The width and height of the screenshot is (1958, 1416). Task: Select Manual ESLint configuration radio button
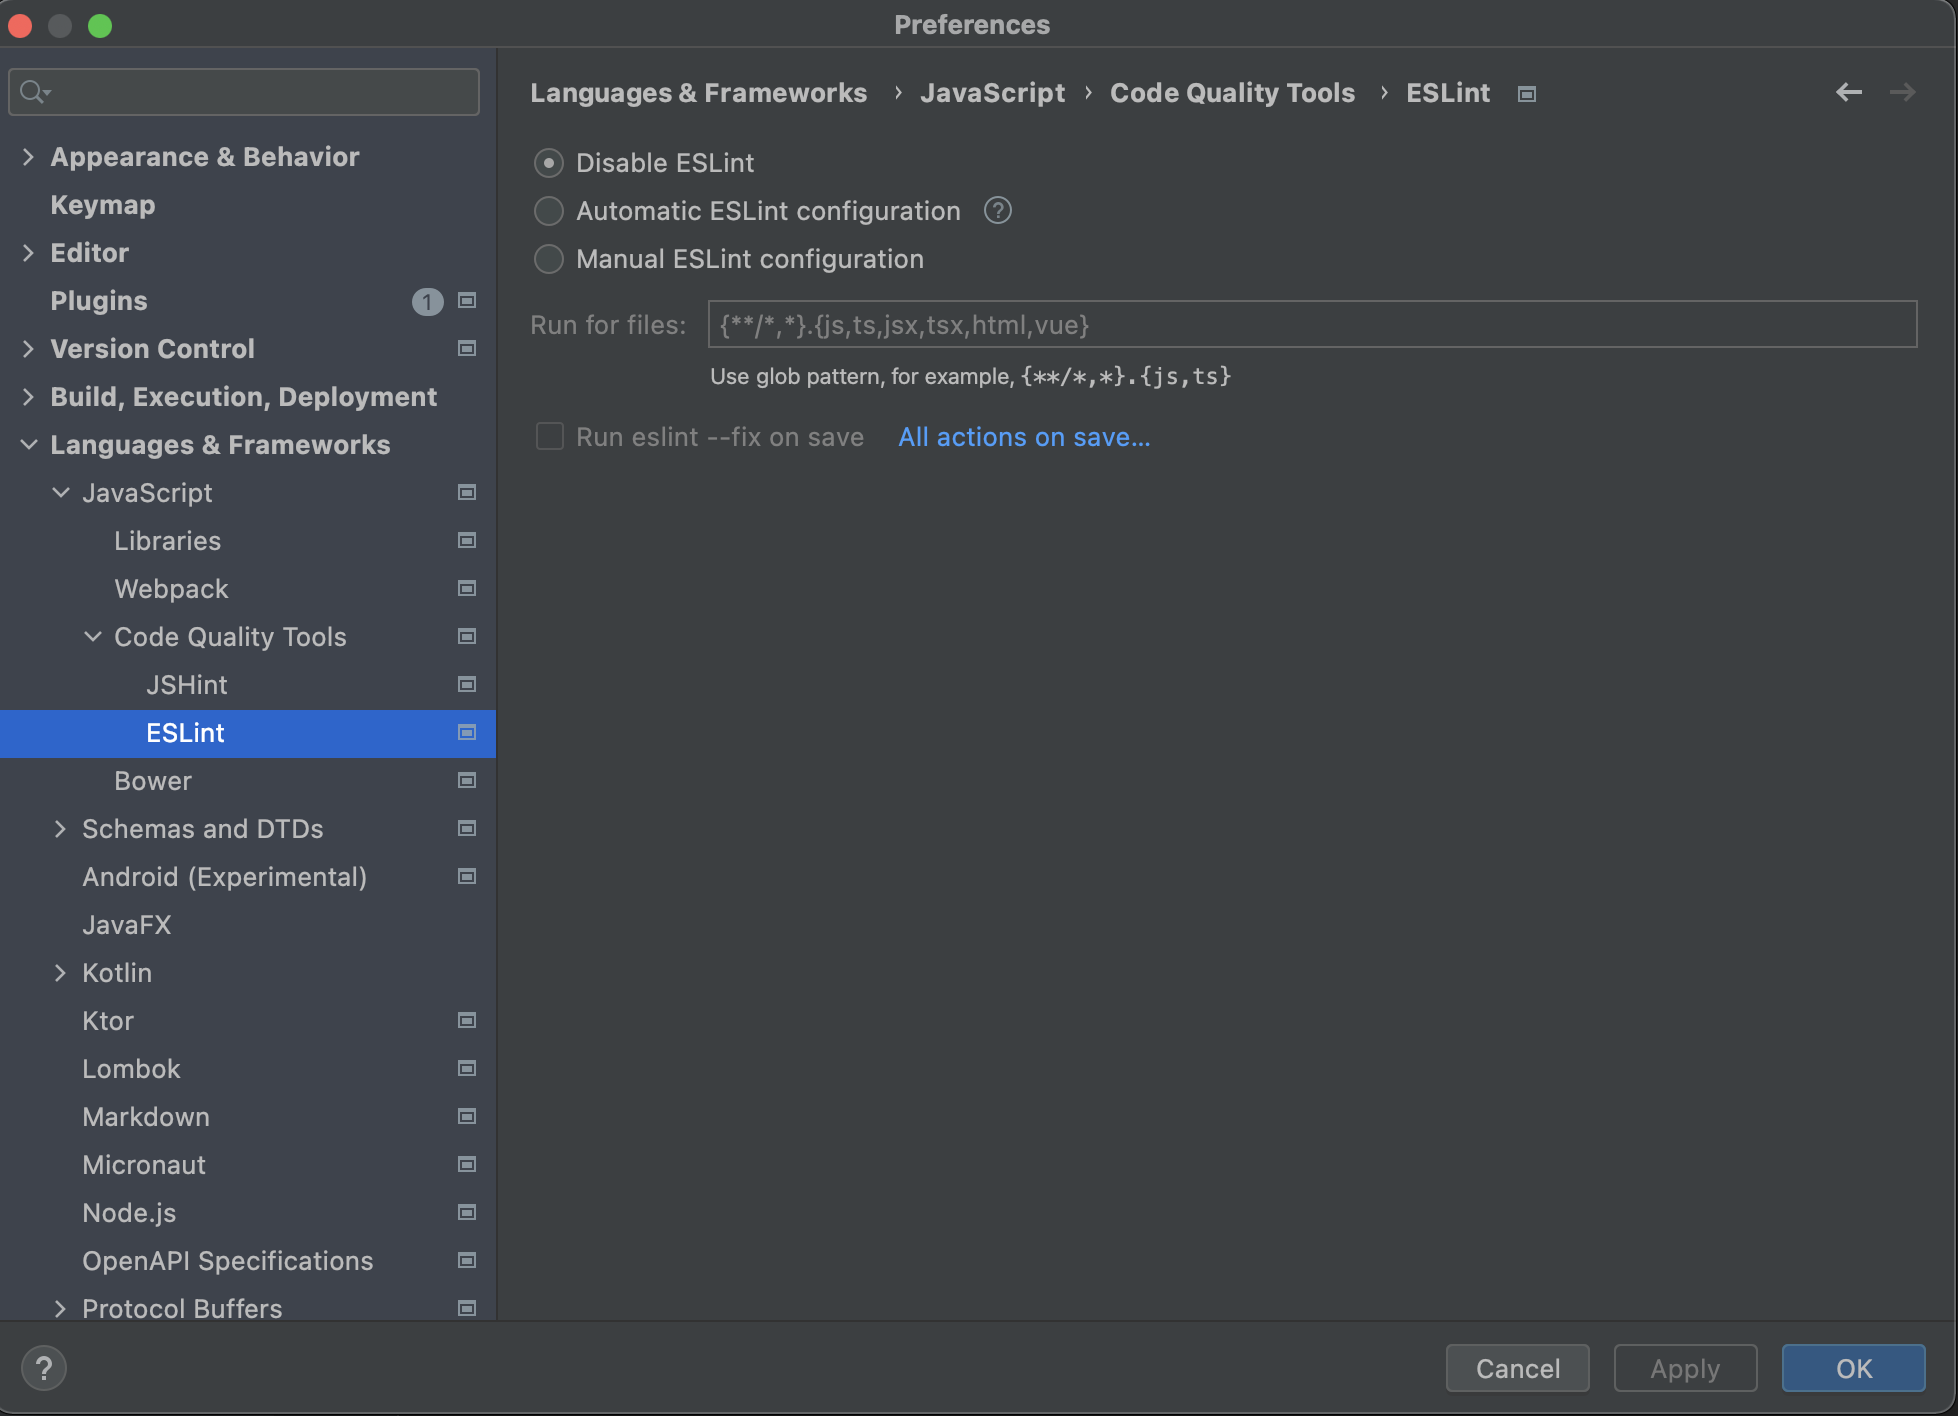[x=549, y=259]
